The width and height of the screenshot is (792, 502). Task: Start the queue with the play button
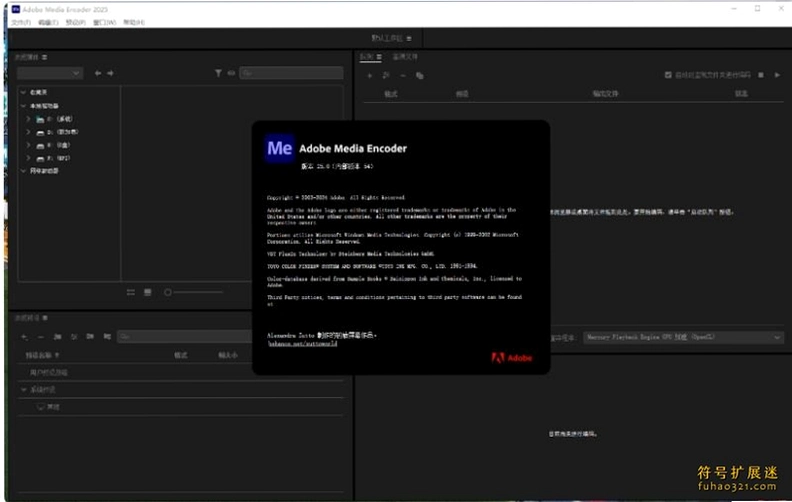click(x=777, y=75)
